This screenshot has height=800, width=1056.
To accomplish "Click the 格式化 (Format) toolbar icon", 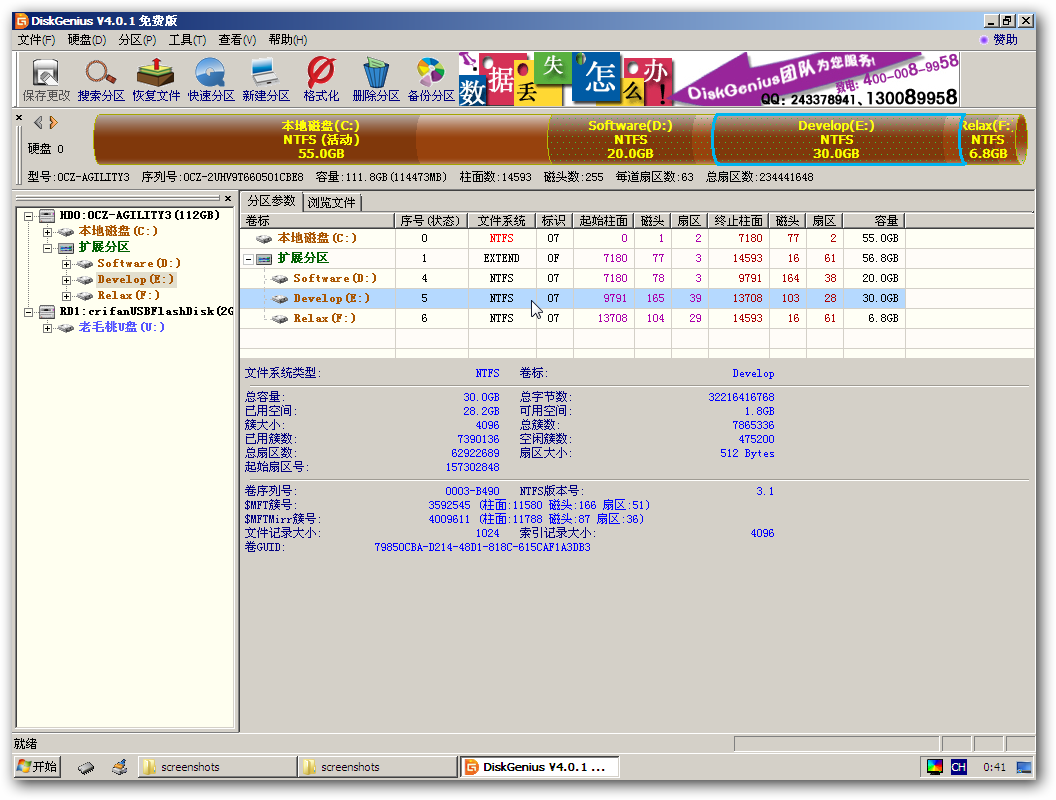I will (x=321, y=79).
